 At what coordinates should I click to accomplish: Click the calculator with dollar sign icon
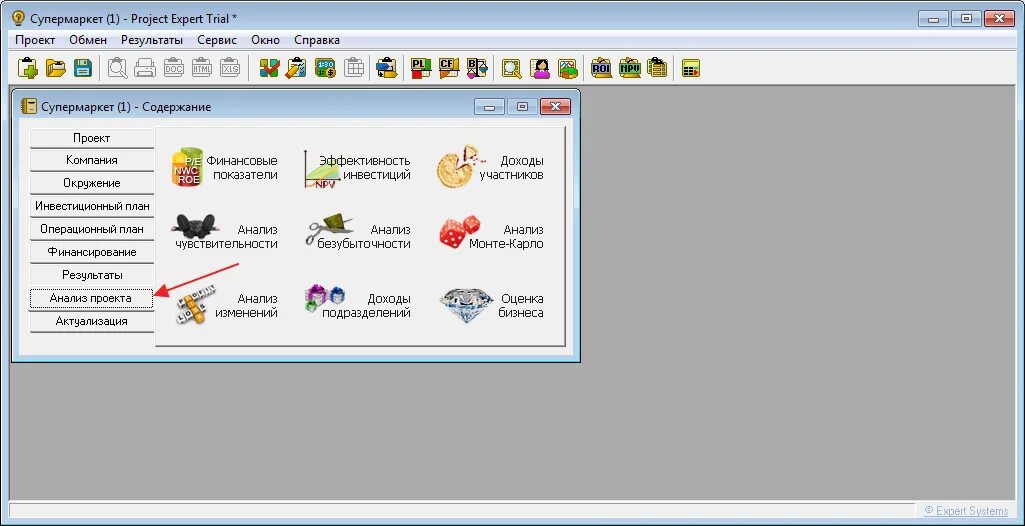click(x=325, y=68)
